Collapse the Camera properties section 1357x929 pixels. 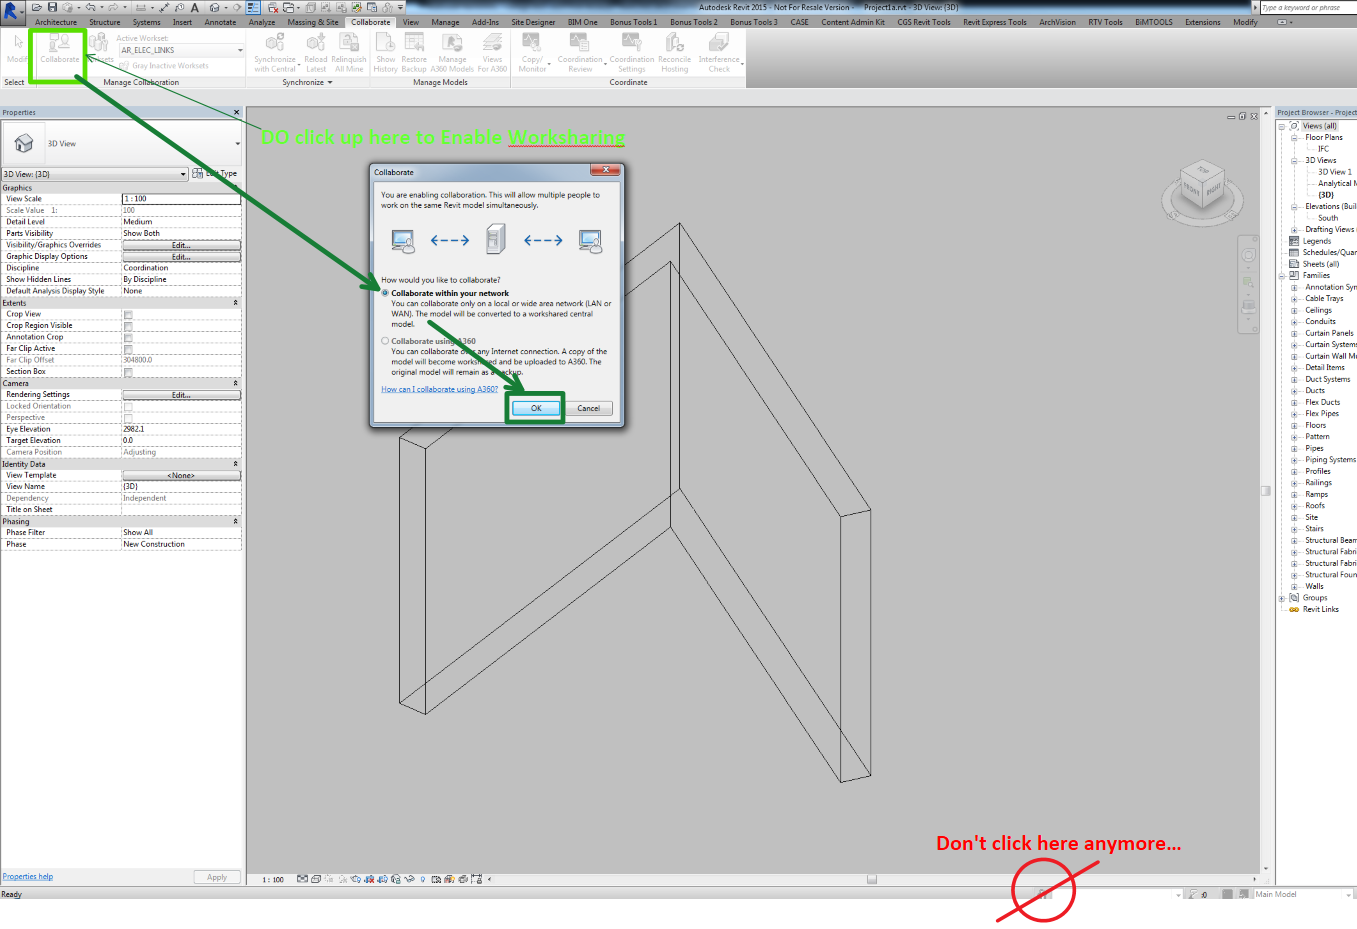click(x=236, y=383)
